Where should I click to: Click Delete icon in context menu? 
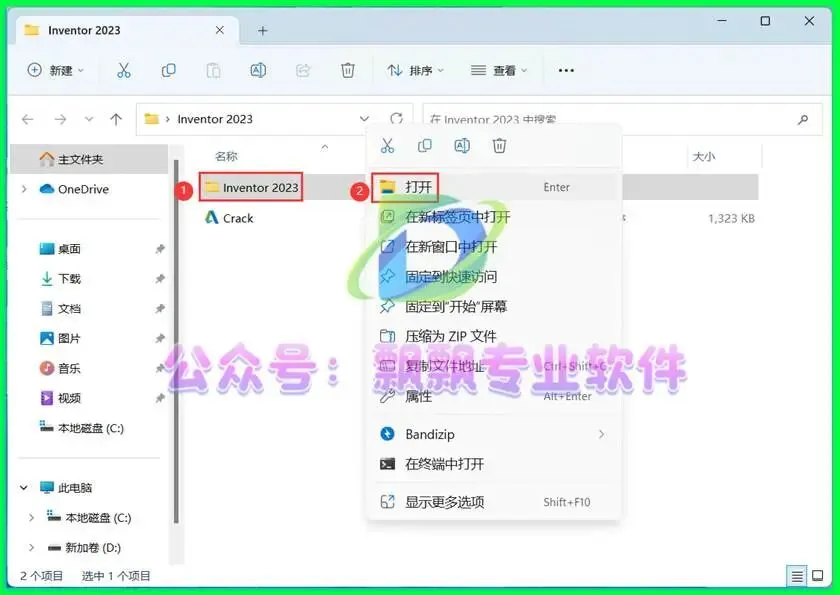tap(499, 146)
